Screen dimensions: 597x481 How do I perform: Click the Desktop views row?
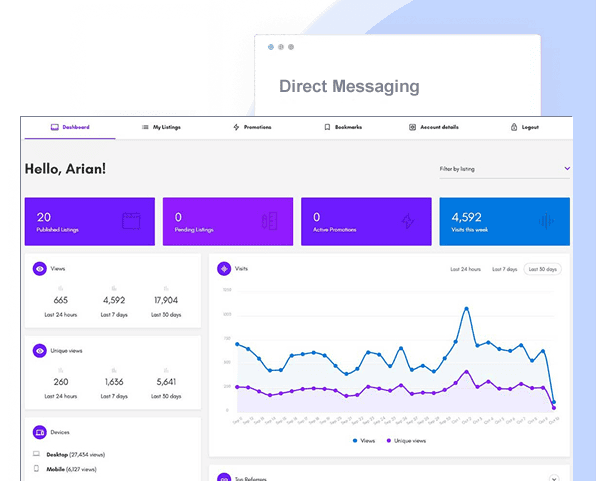69,454
